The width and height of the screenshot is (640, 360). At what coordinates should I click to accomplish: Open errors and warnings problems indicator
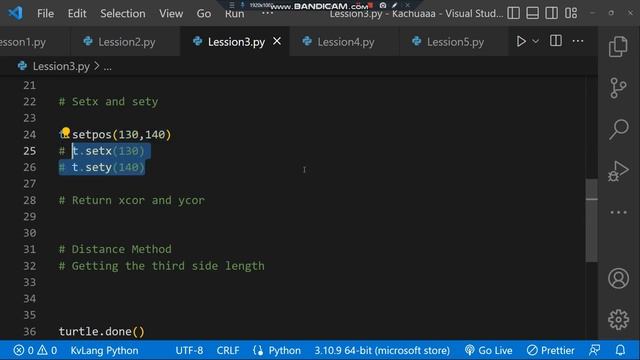(35, 350)
